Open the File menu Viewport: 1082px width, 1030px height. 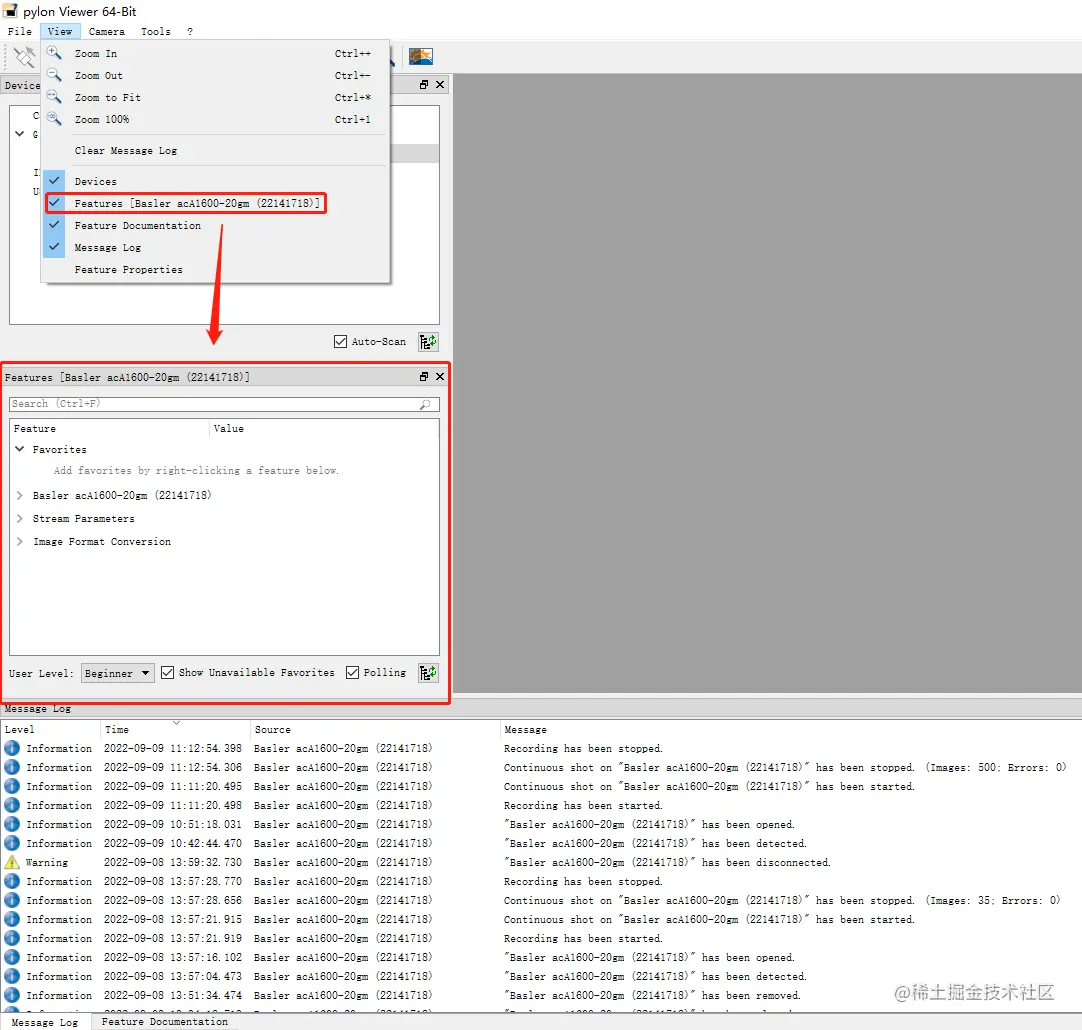coord(19,31)
